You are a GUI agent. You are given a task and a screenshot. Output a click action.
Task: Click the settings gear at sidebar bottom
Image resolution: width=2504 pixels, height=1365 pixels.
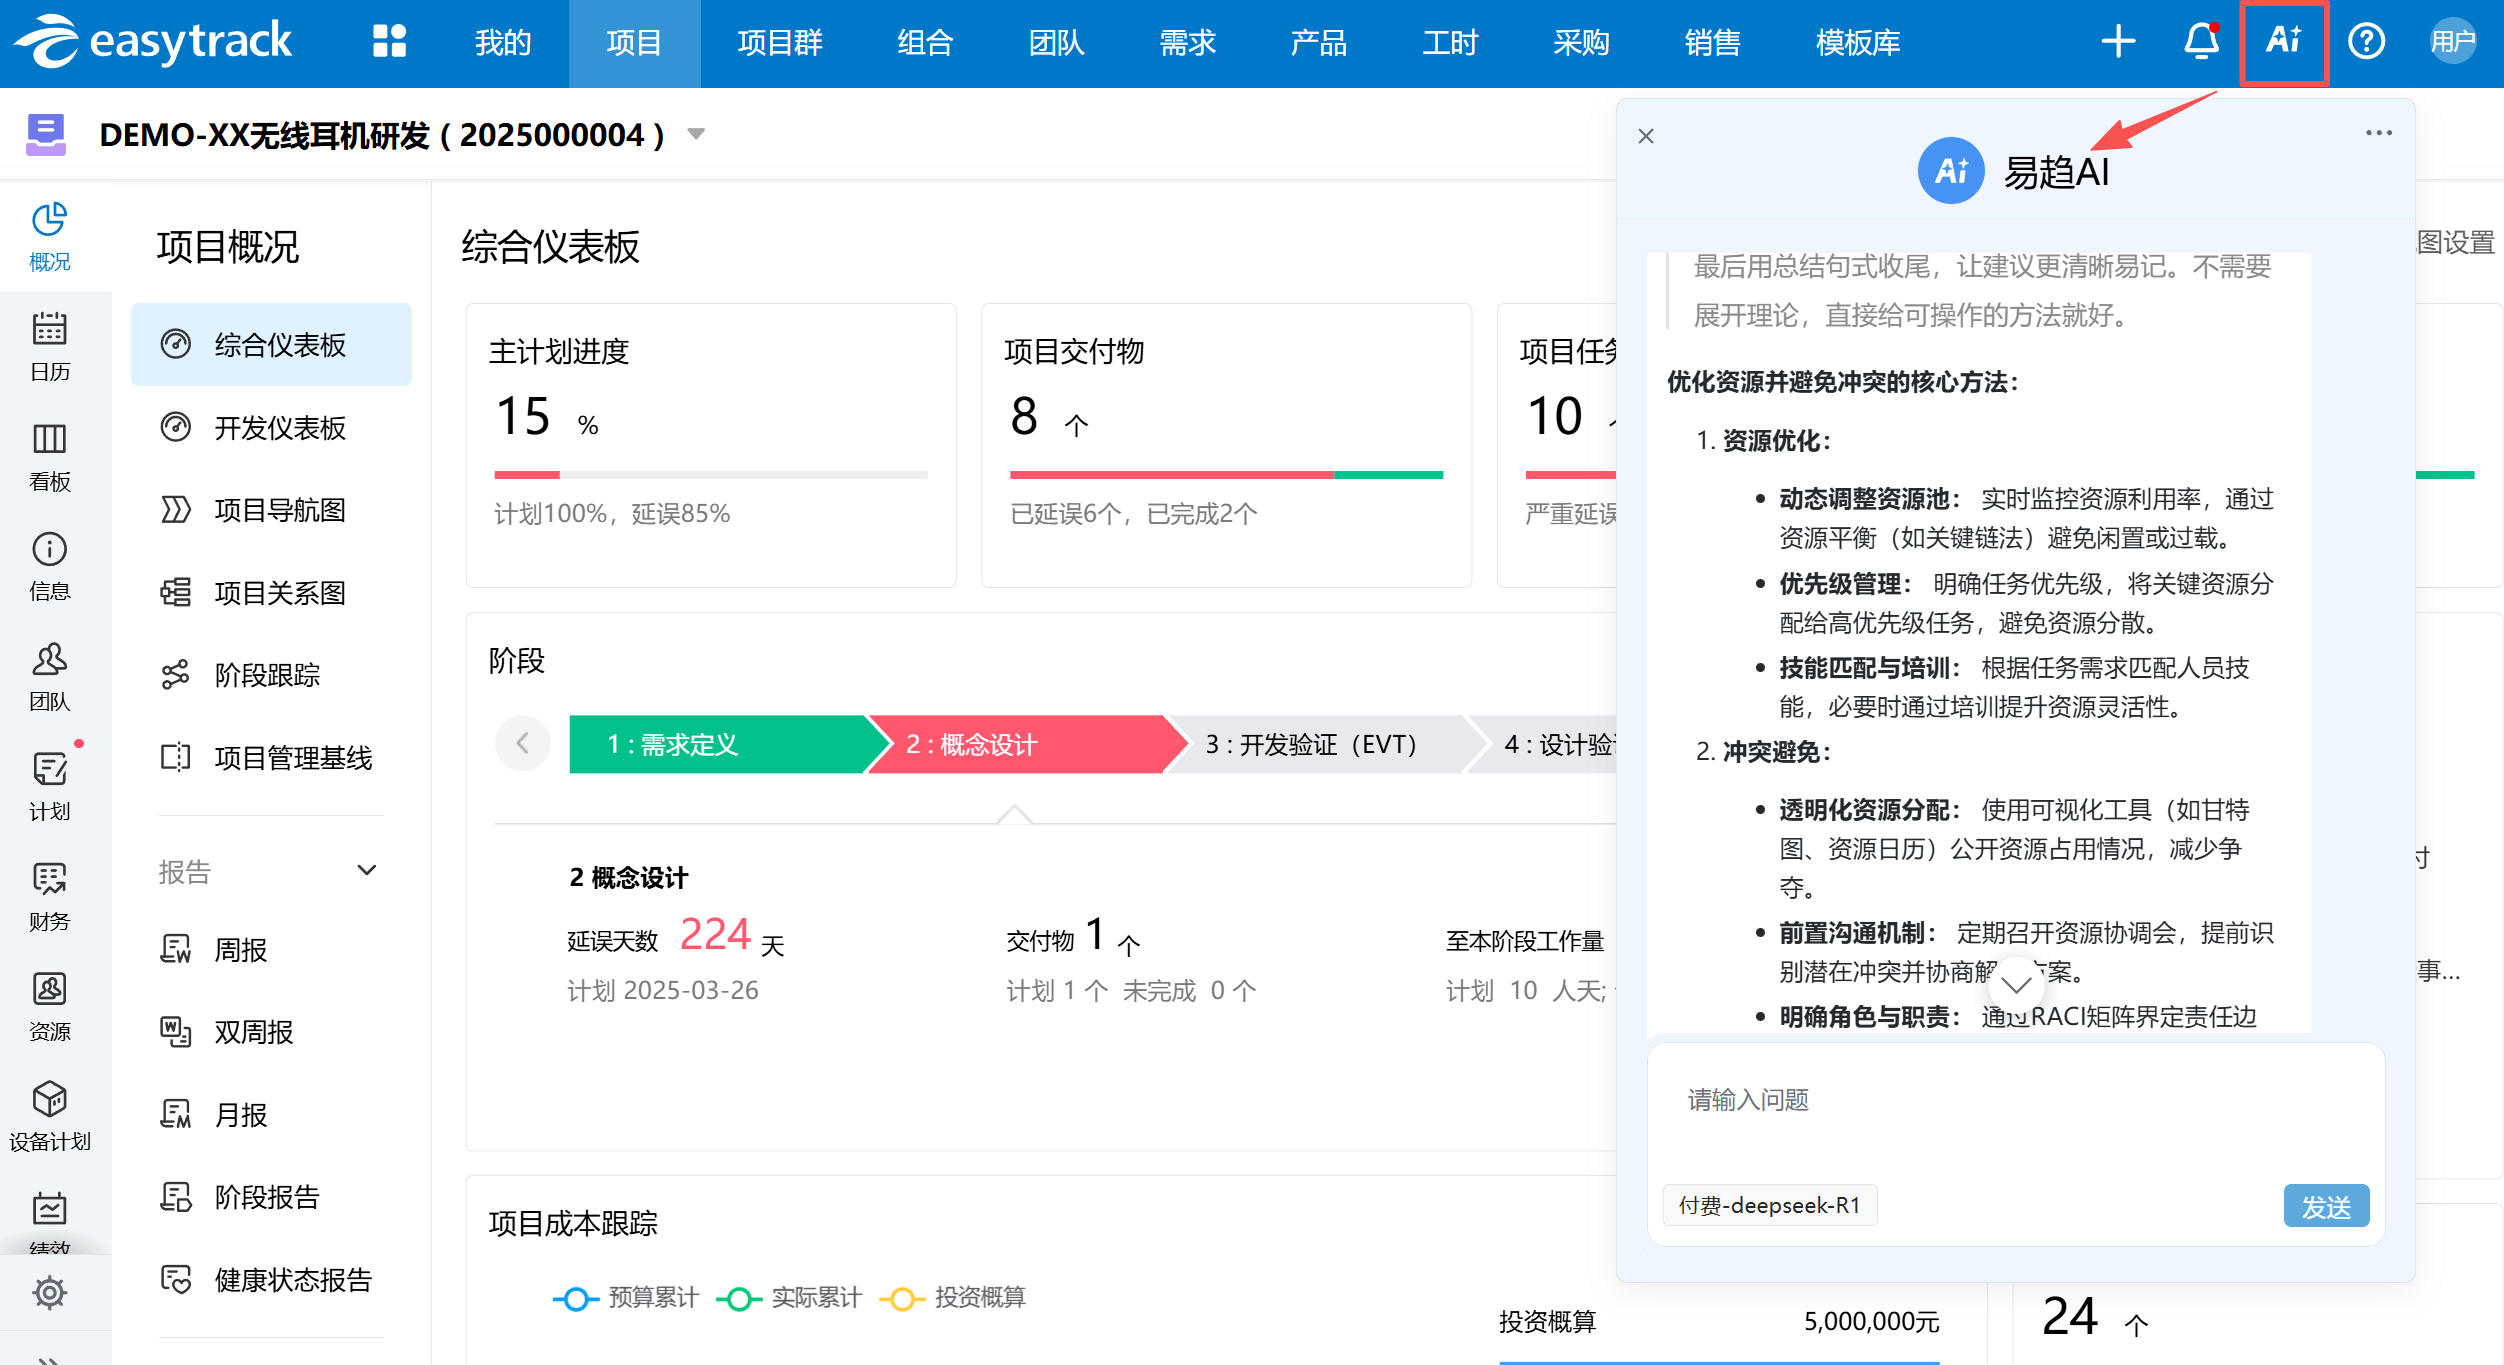49,1293
